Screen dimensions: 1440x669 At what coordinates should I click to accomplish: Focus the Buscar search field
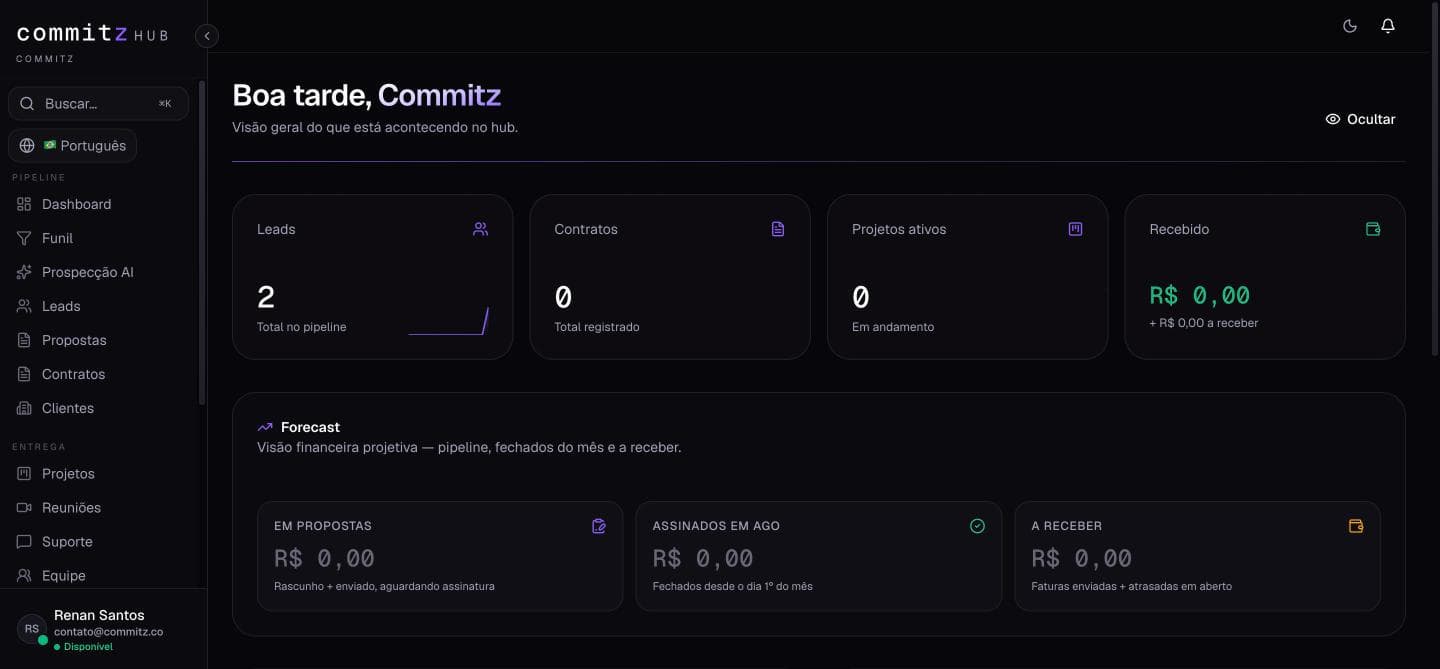point(98,103)
